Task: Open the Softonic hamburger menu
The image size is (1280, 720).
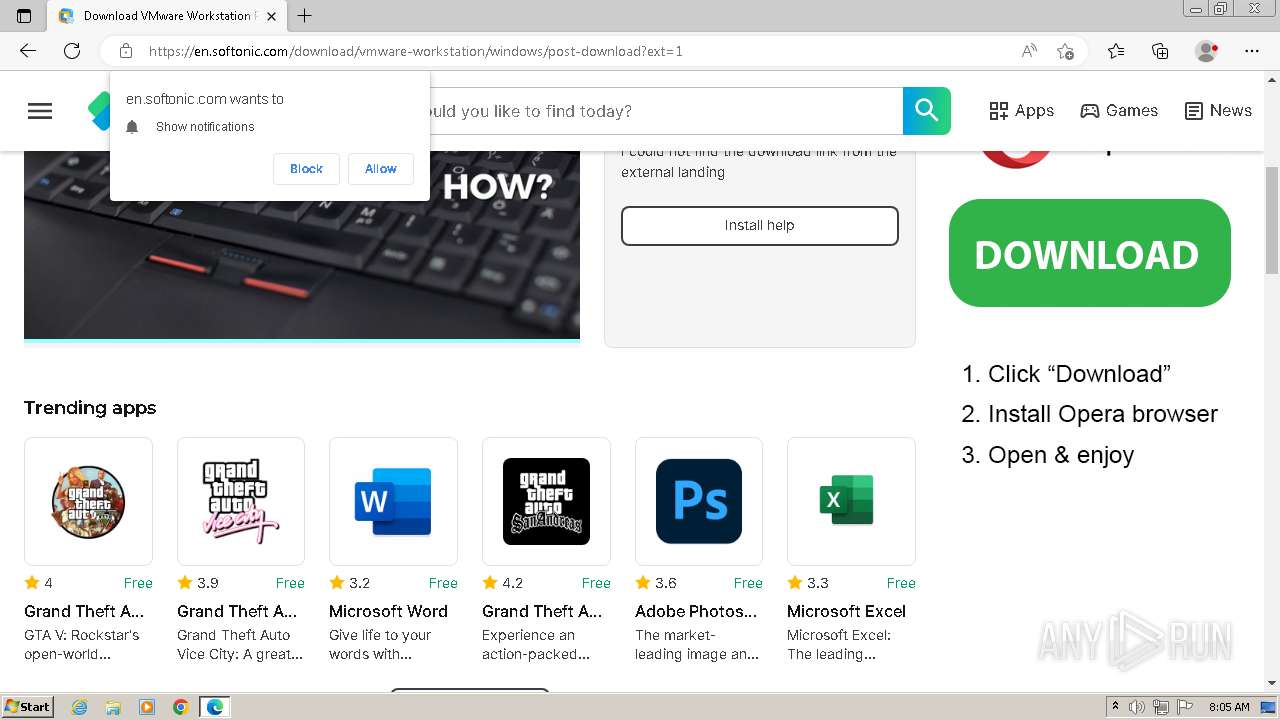Action: 40,111
